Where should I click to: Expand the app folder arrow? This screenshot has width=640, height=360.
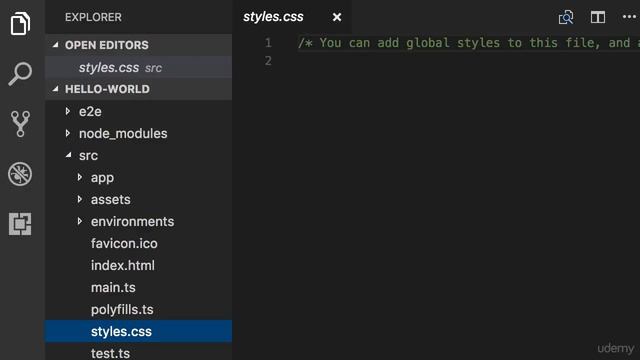80,177
